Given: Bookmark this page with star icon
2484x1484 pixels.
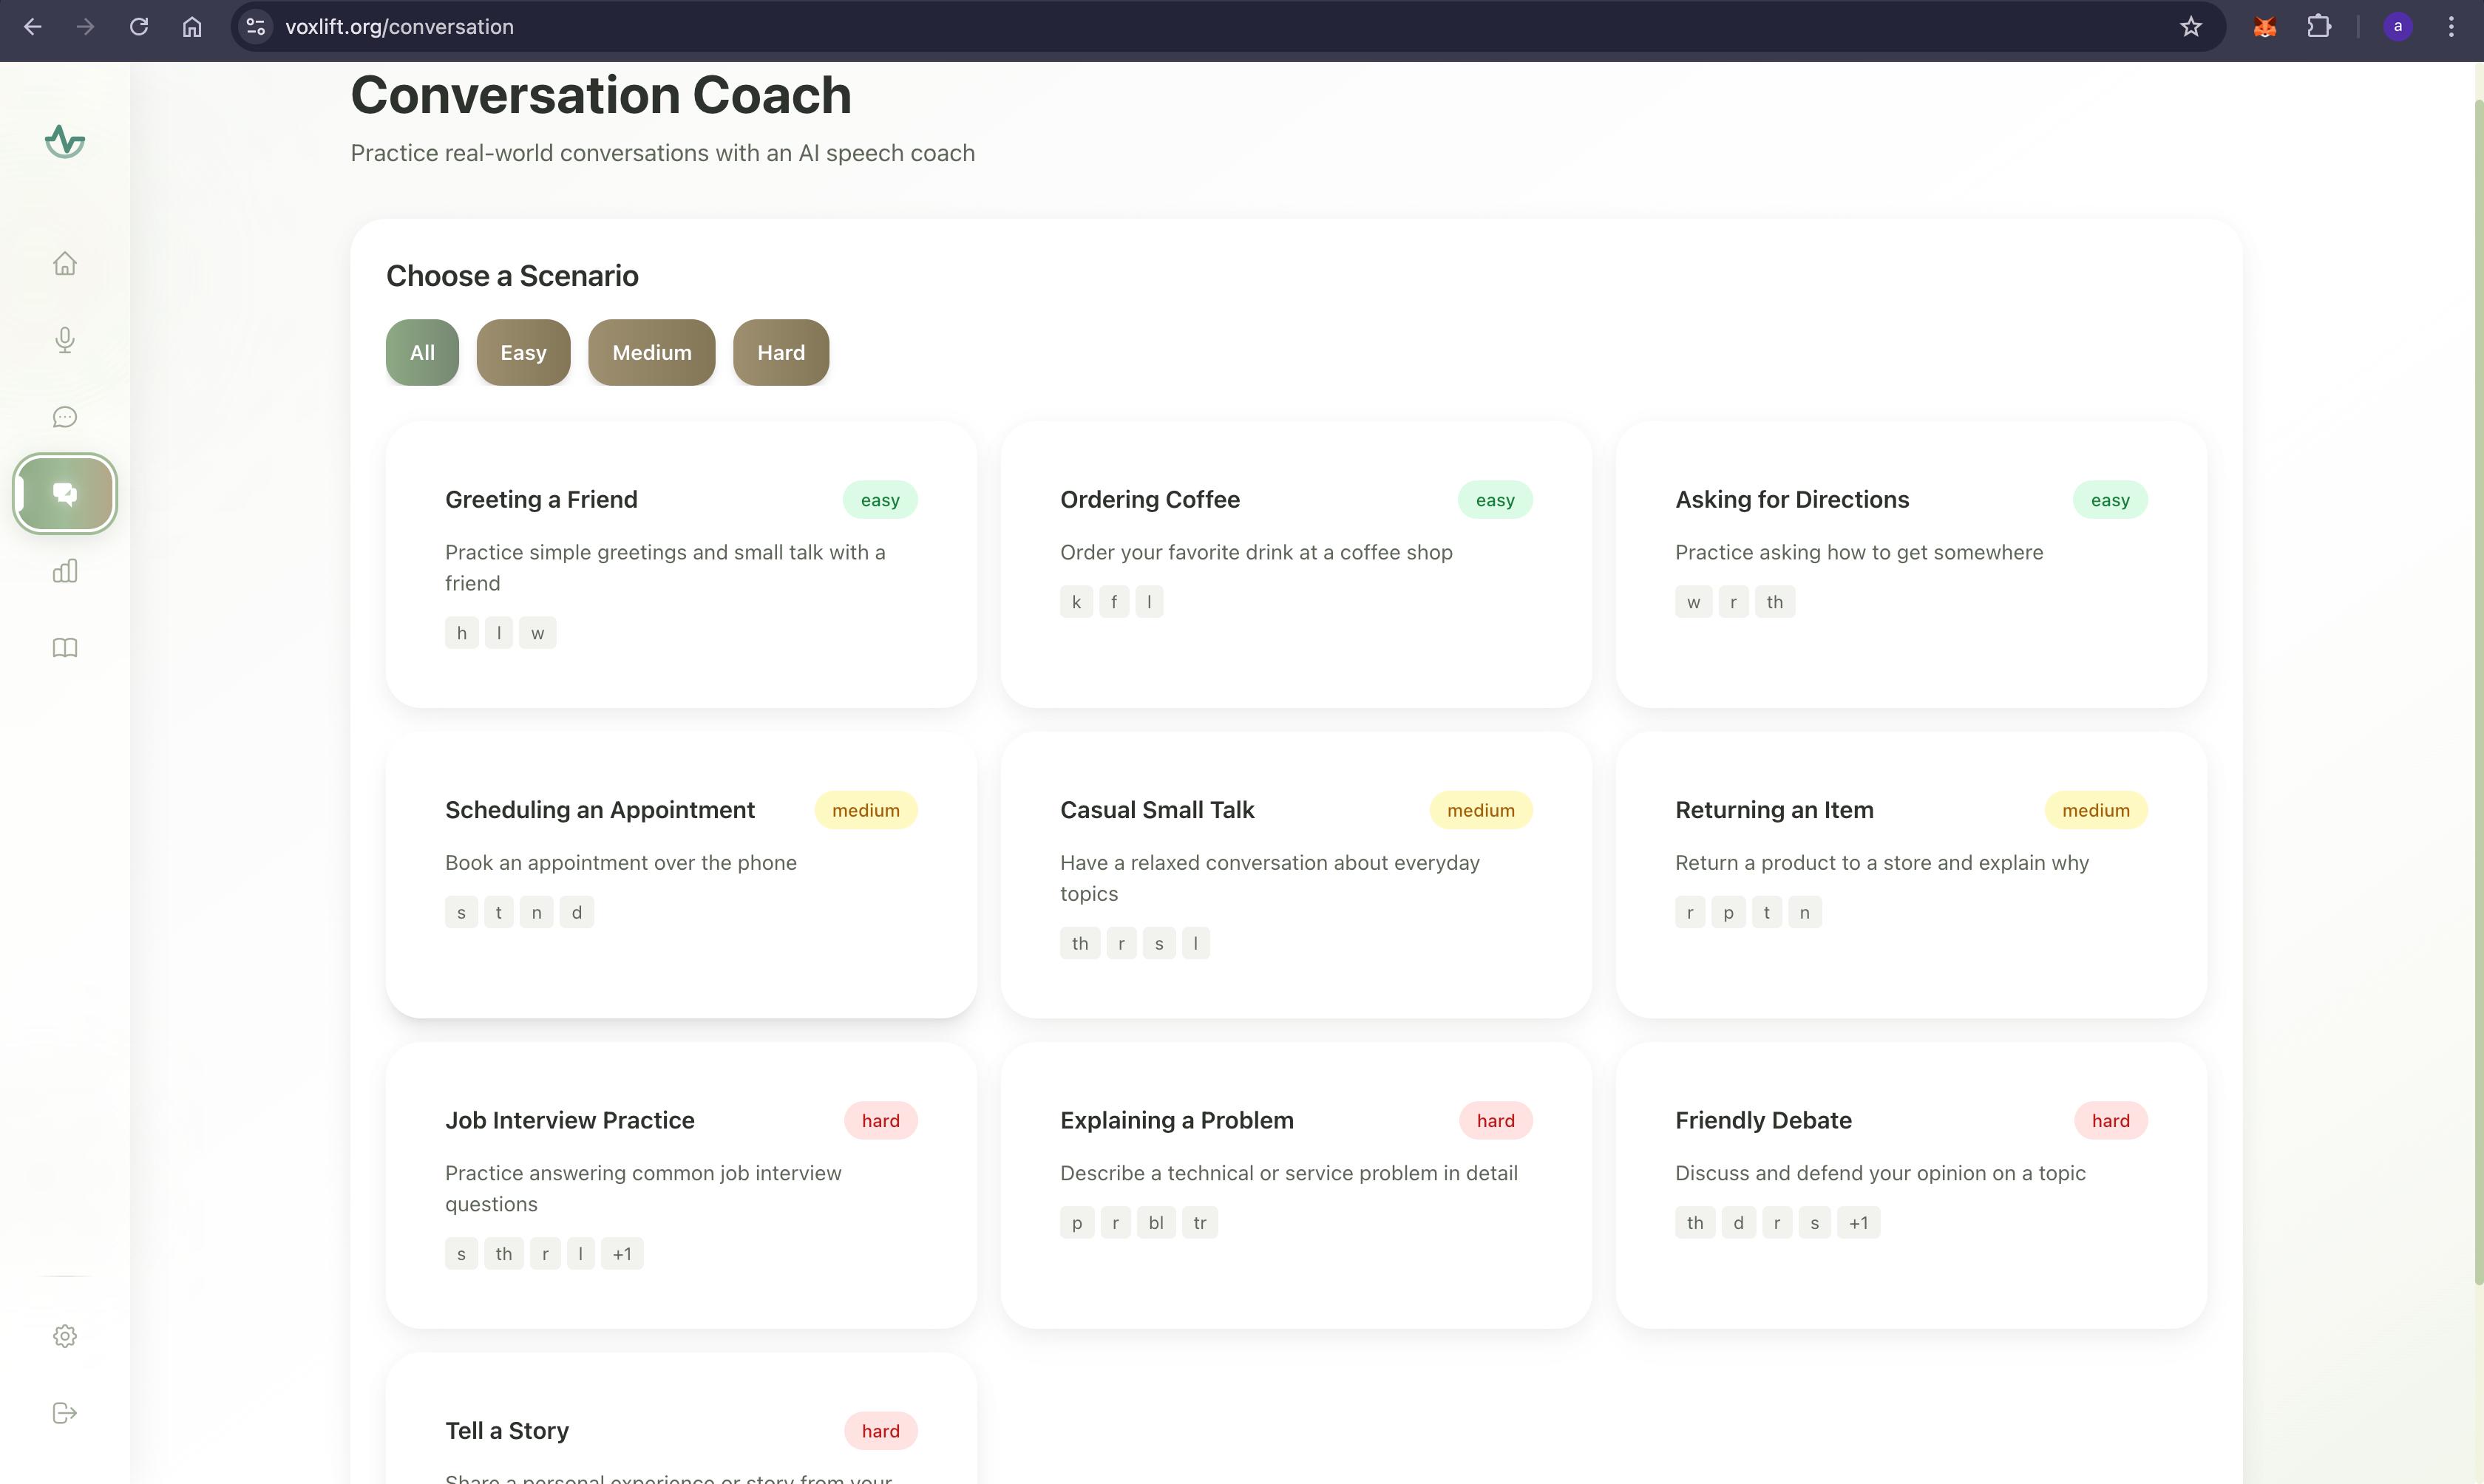Looking at the screenshot, I should pos(2191,27).
